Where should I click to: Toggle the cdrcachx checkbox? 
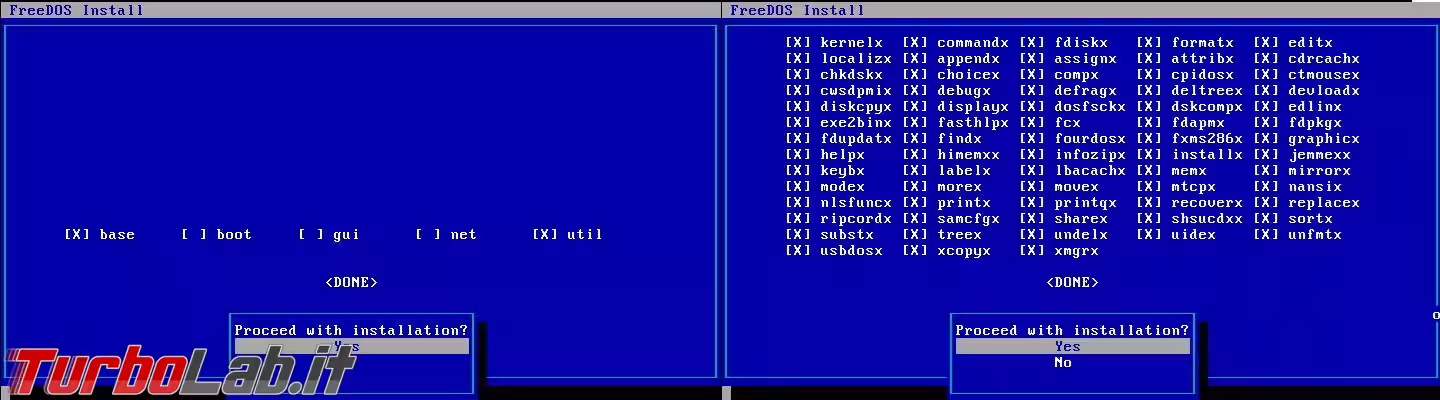tap(1266, 59)
